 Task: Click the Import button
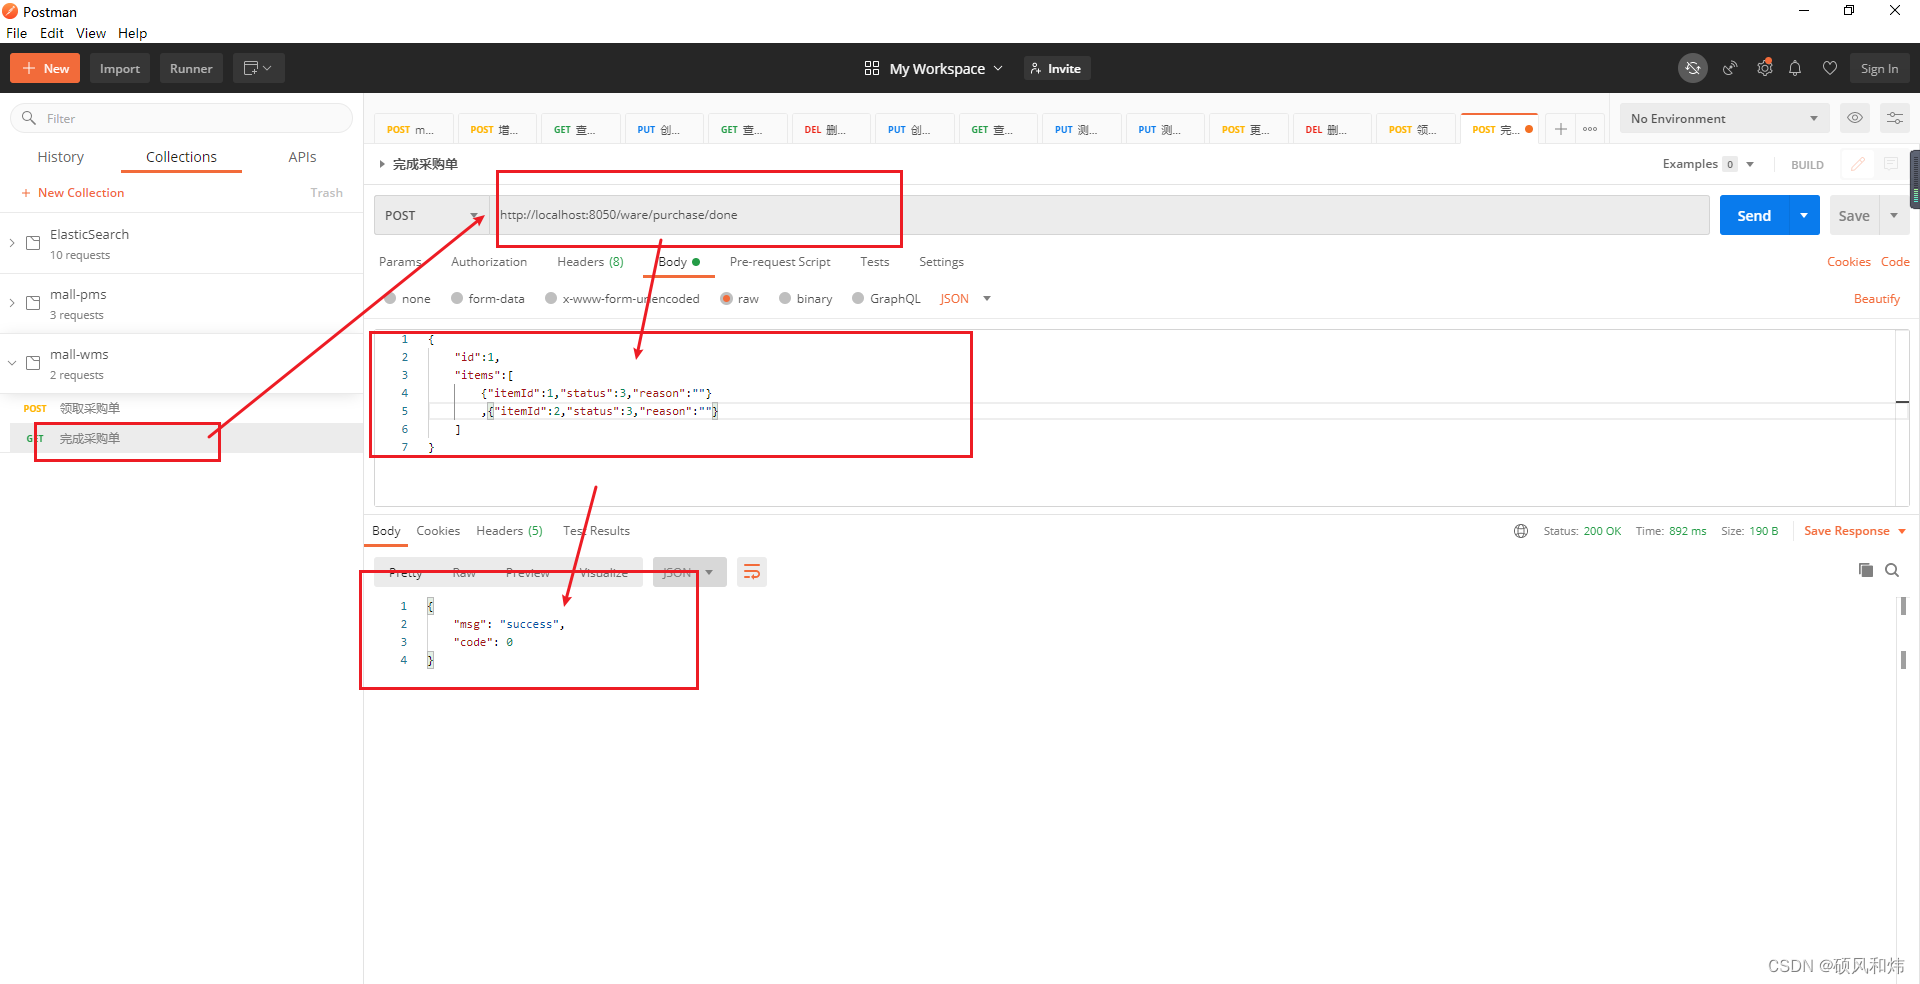120,68
